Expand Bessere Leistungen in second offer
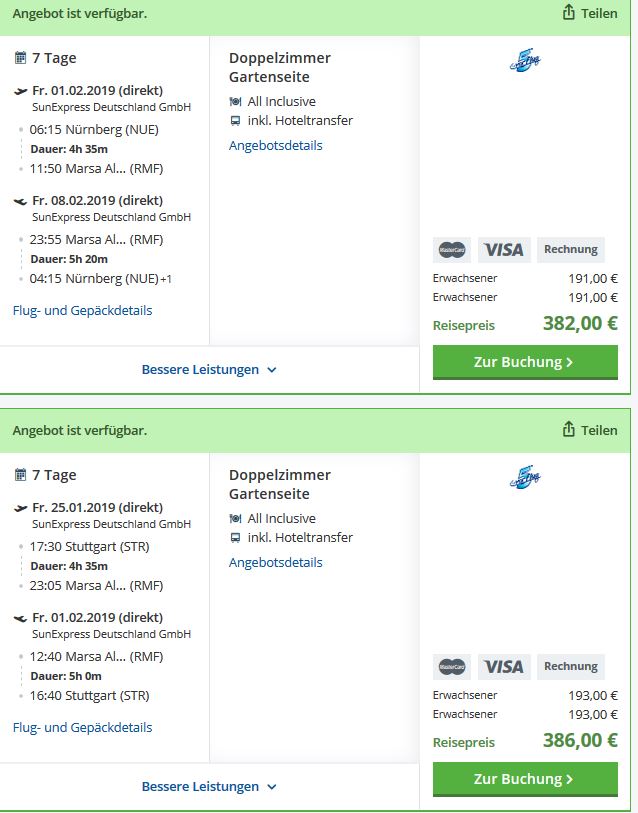The height and width of the screenshot is (813, 638). 209,787
